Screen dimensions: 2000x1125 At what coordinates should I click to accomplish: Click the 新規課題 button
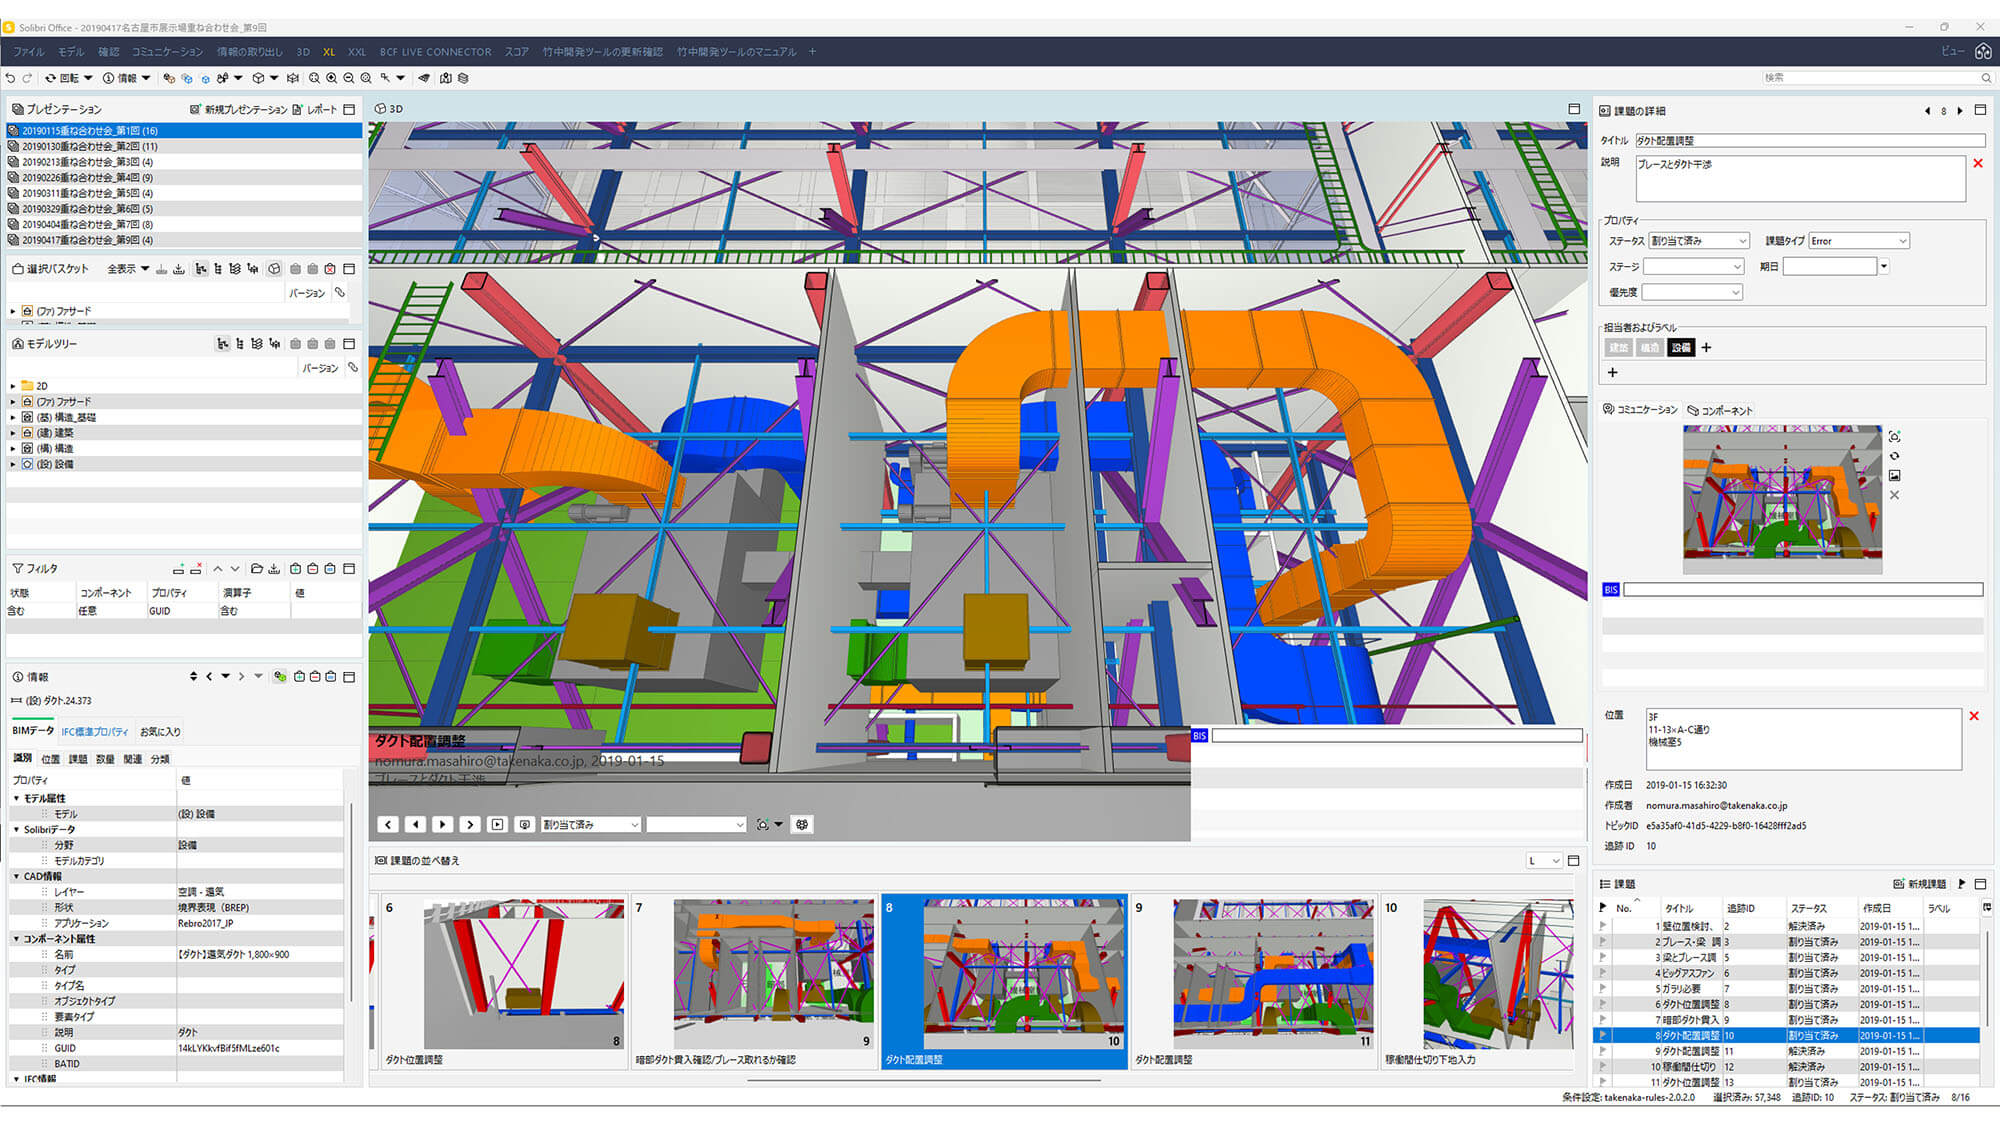(x=1919, y=884)
